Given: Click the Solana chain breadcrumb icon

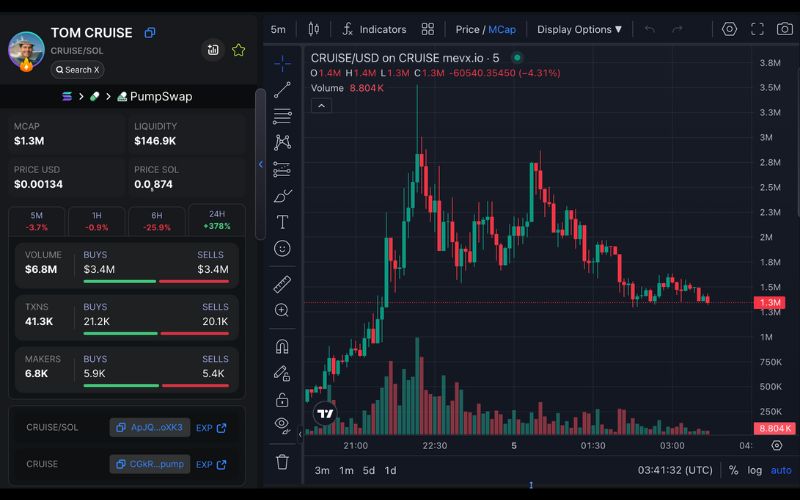Looking at the screenshot, I should point(67,96).
